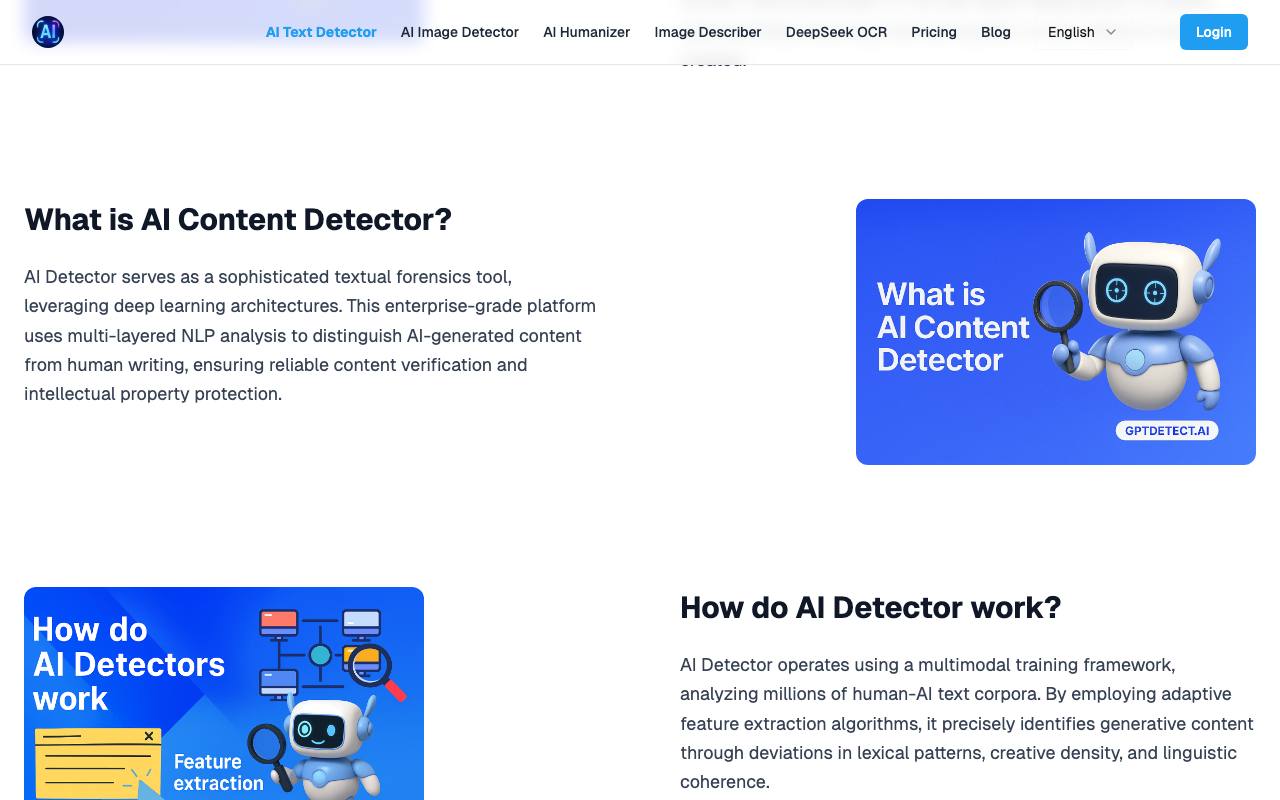Open the AI Text Detector page

(x=321, y=32)
